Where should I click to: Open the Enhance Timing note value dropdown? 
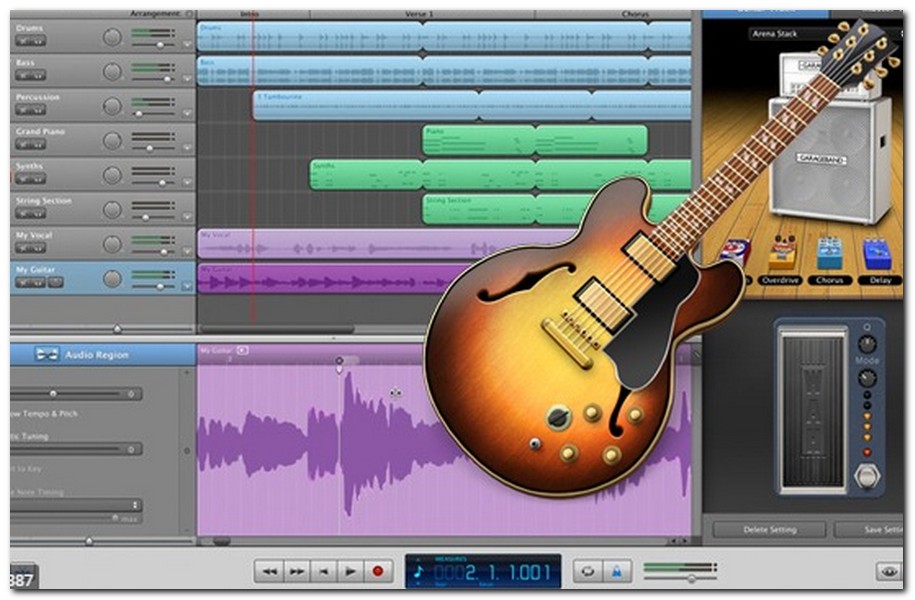[135, 504]
